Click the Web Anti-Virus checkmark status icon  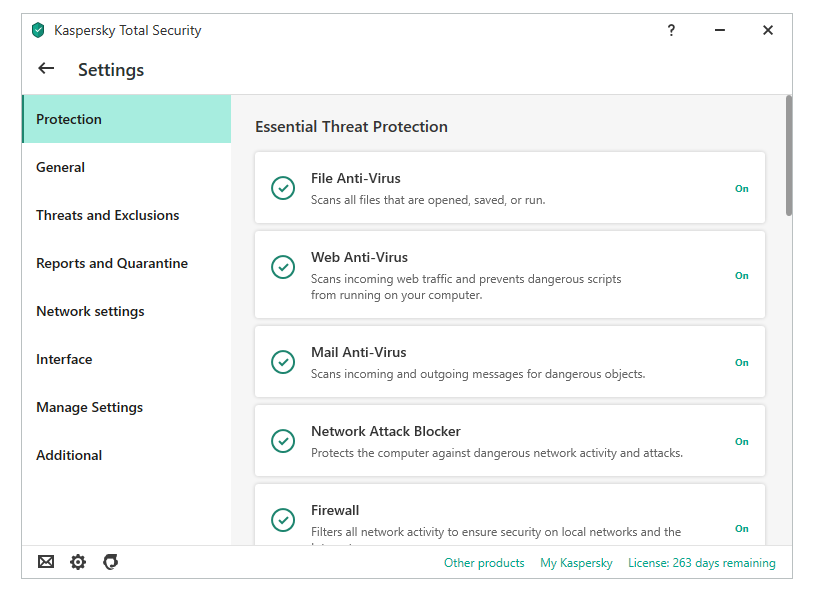283,267
